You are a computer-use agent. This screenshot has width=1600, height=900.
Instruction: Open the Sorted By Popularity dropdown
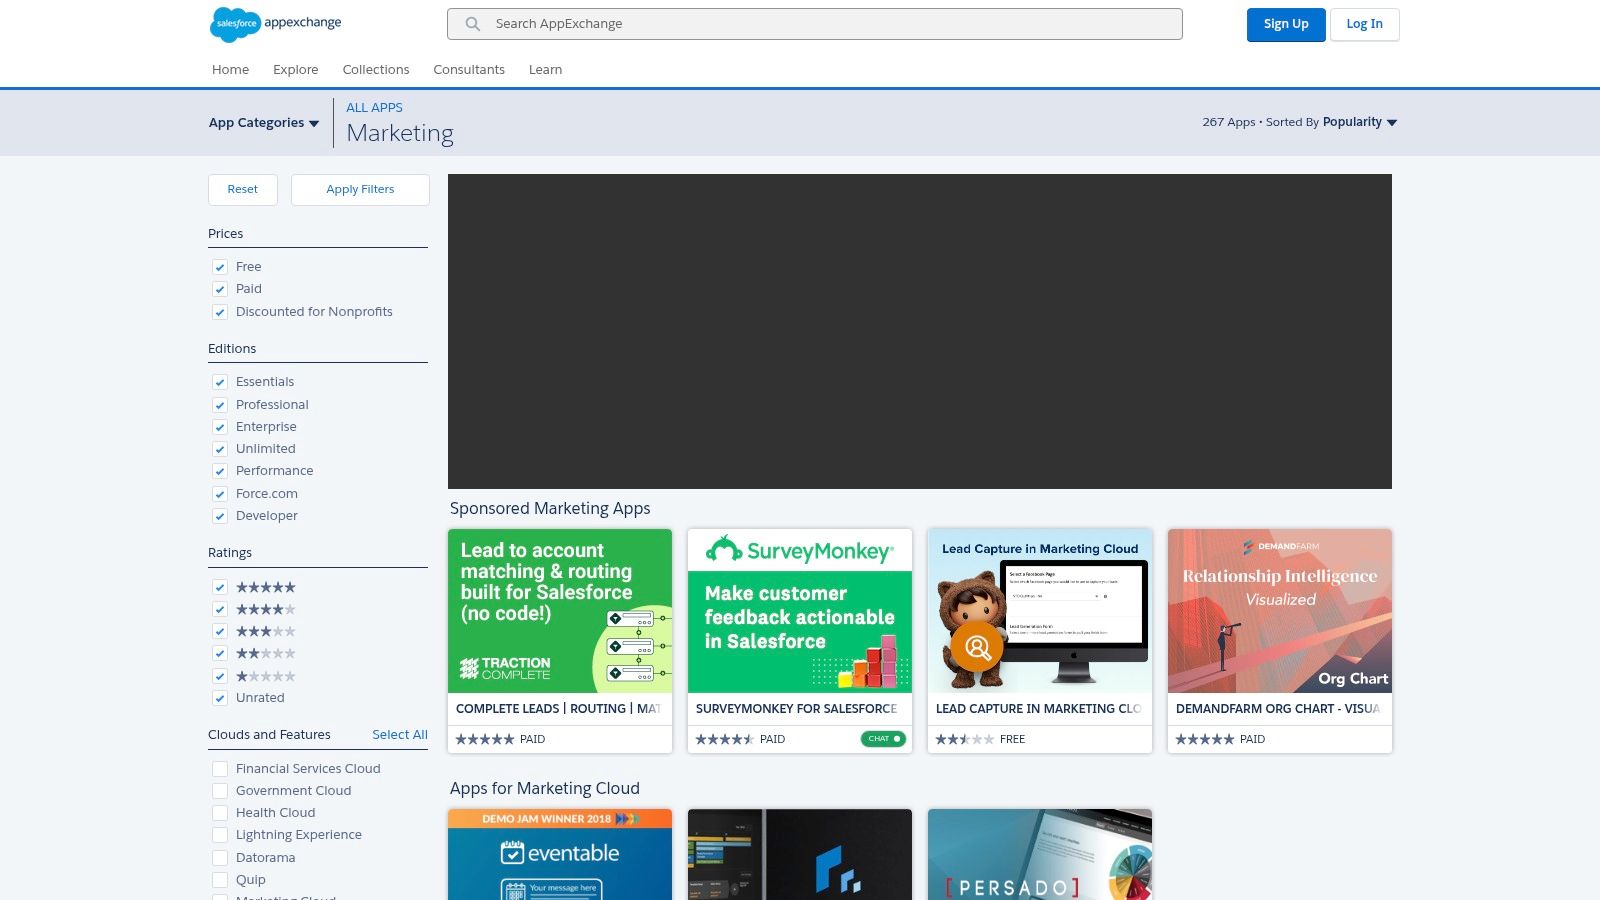[1359, 122]
